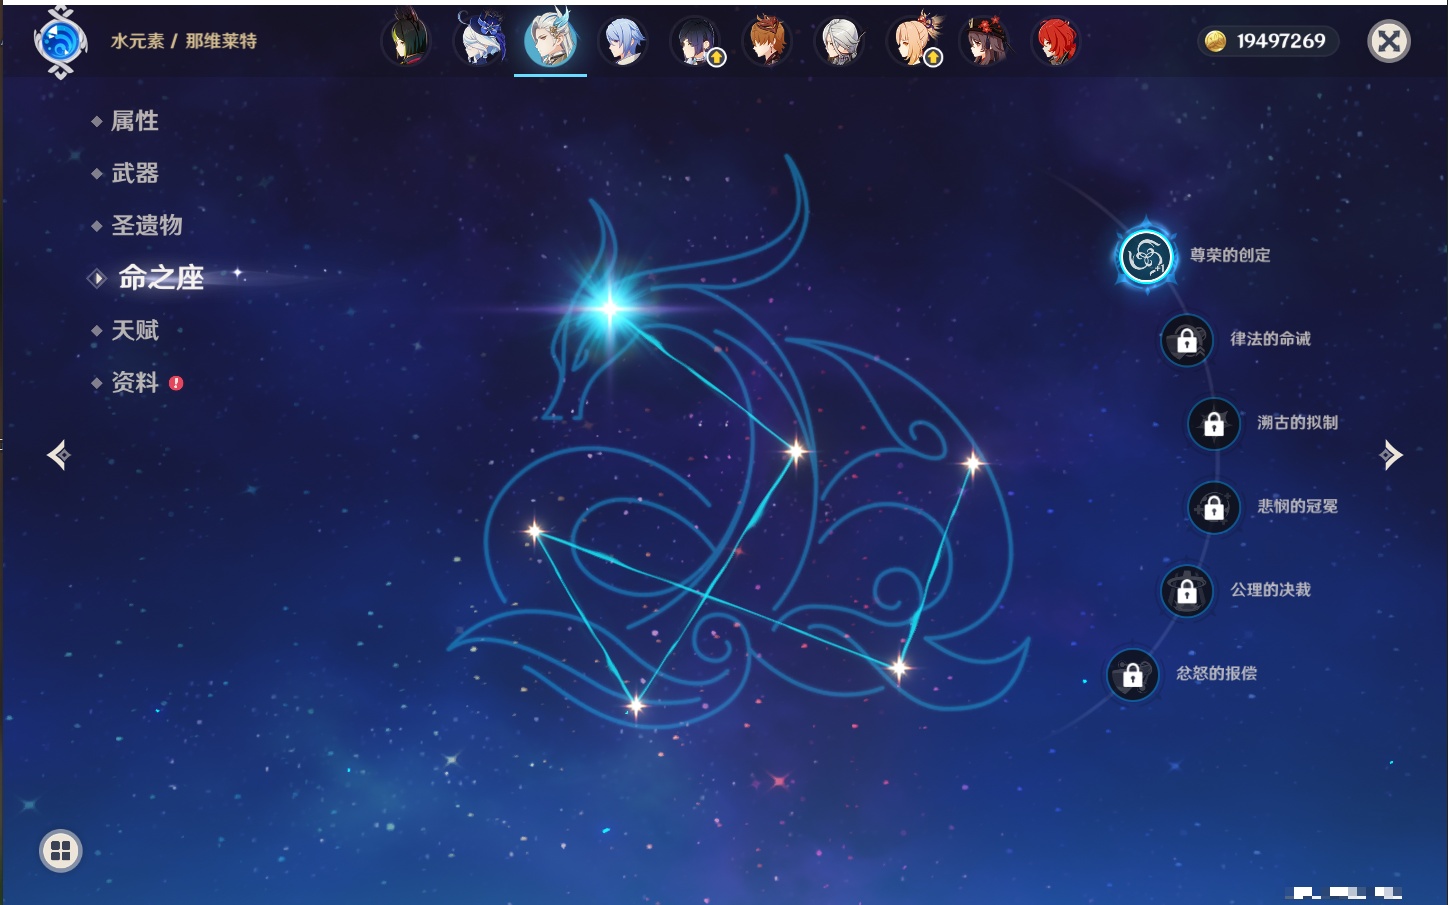Switch to red-haired Diluc portrait
The height and width of the screenshot is (905, 1448).
(1055, 42)
